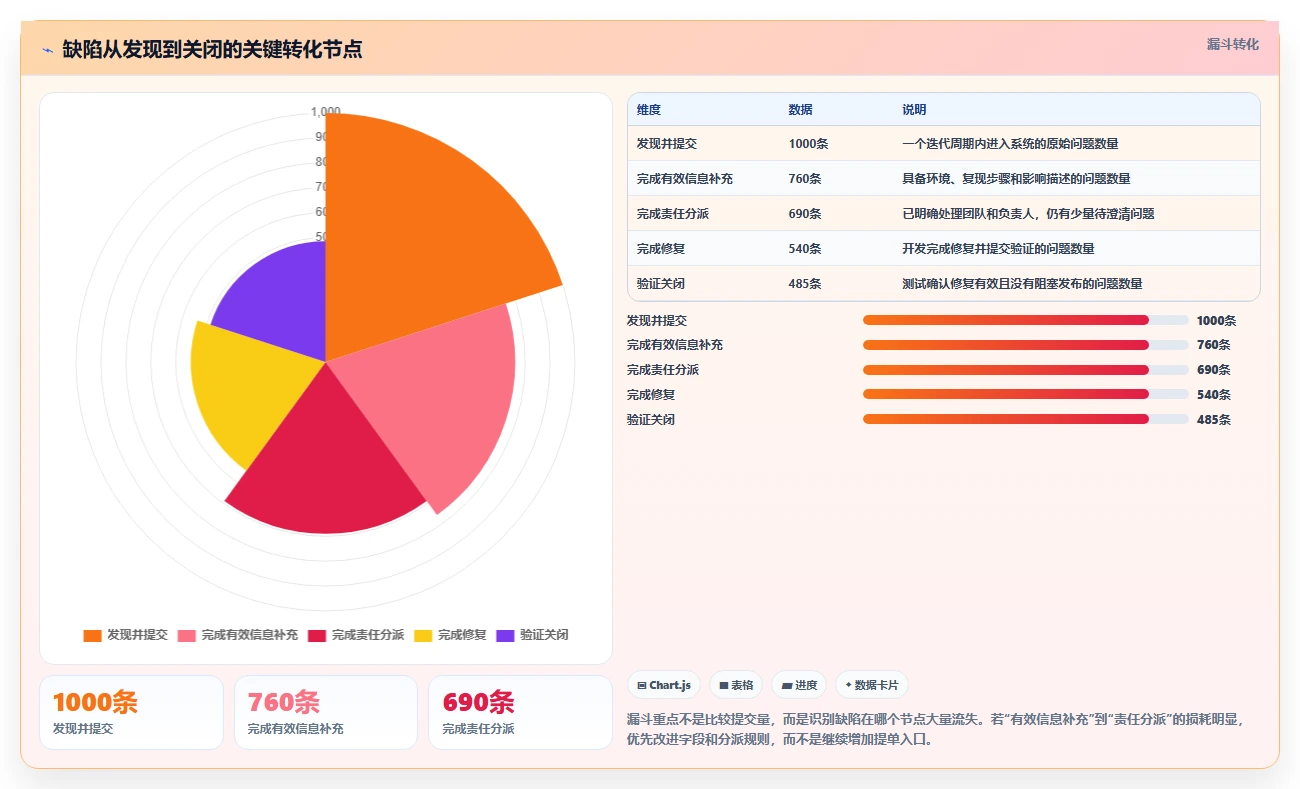Viewport: 1300px width, 789px height.
Task: Toggle the pink 完成有效信息补充 legend swatch
Action: [187, 636]
